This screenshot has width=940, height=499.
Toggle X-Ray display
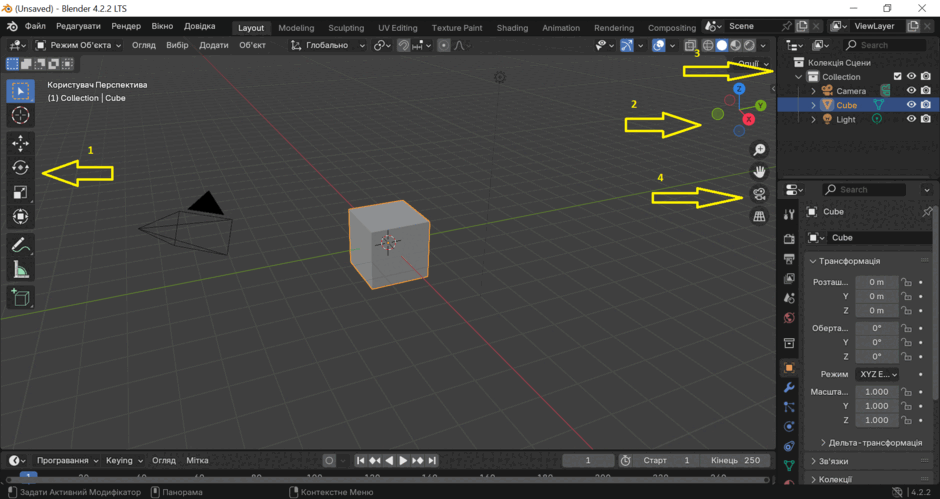click(x=690, y=45)
